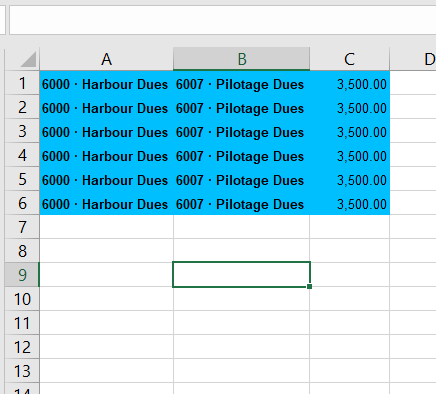
Task: Click cell C5 with 3,500.00
Action: point(349,179)
